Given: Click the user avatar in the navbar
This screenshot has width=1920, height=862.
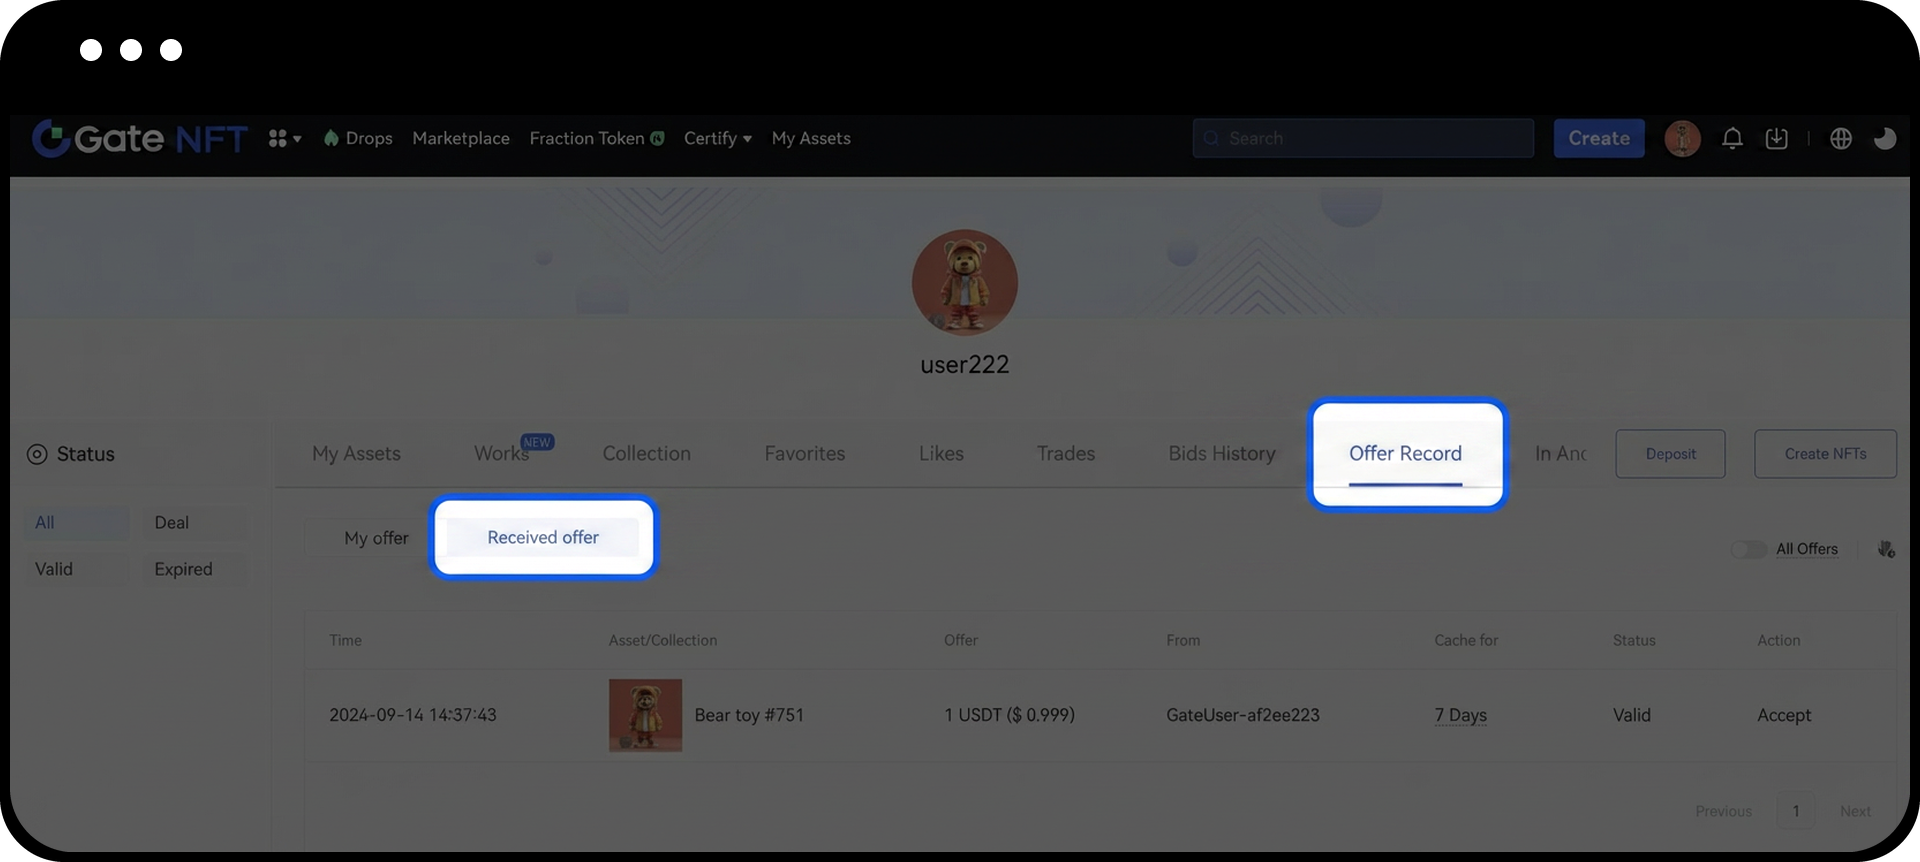Looking at the screenshot, I should [x=1682, y=139].
